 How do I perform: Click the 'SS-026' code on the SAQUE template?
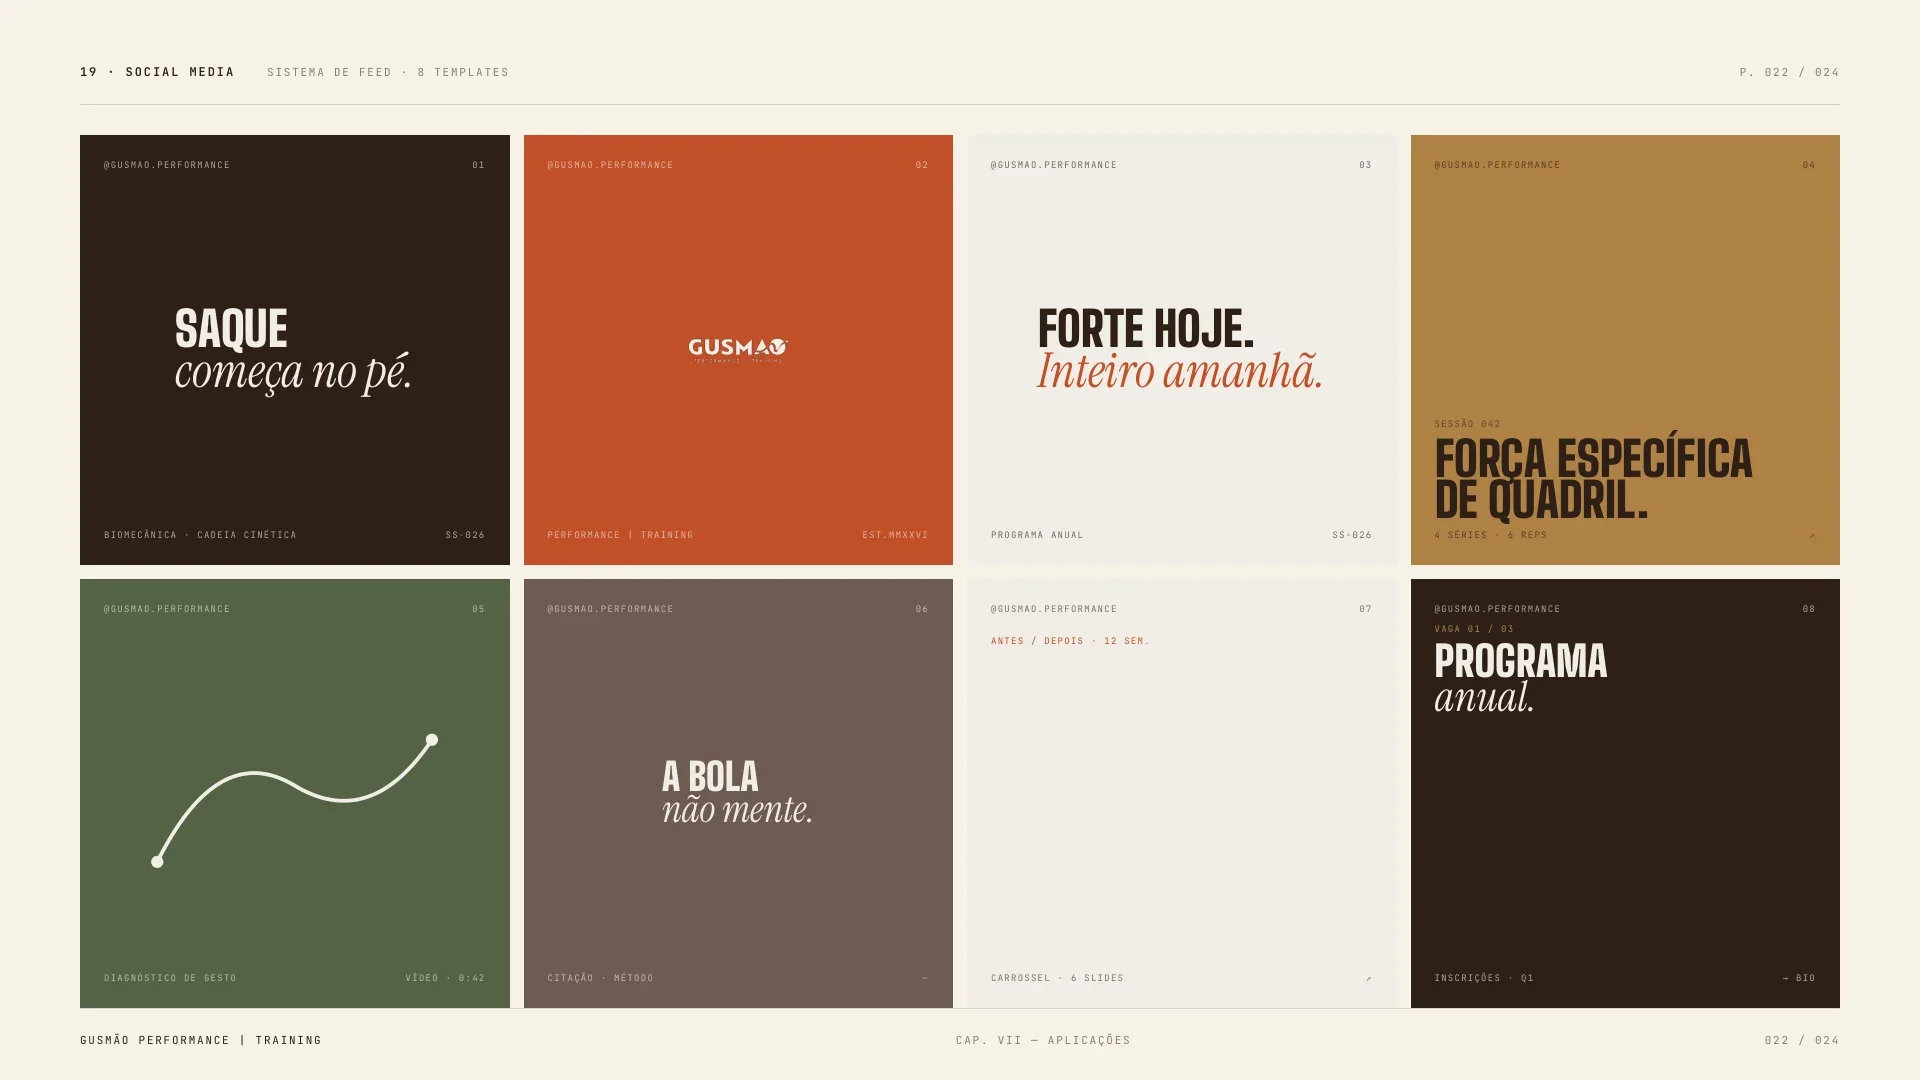coord(465,535)
